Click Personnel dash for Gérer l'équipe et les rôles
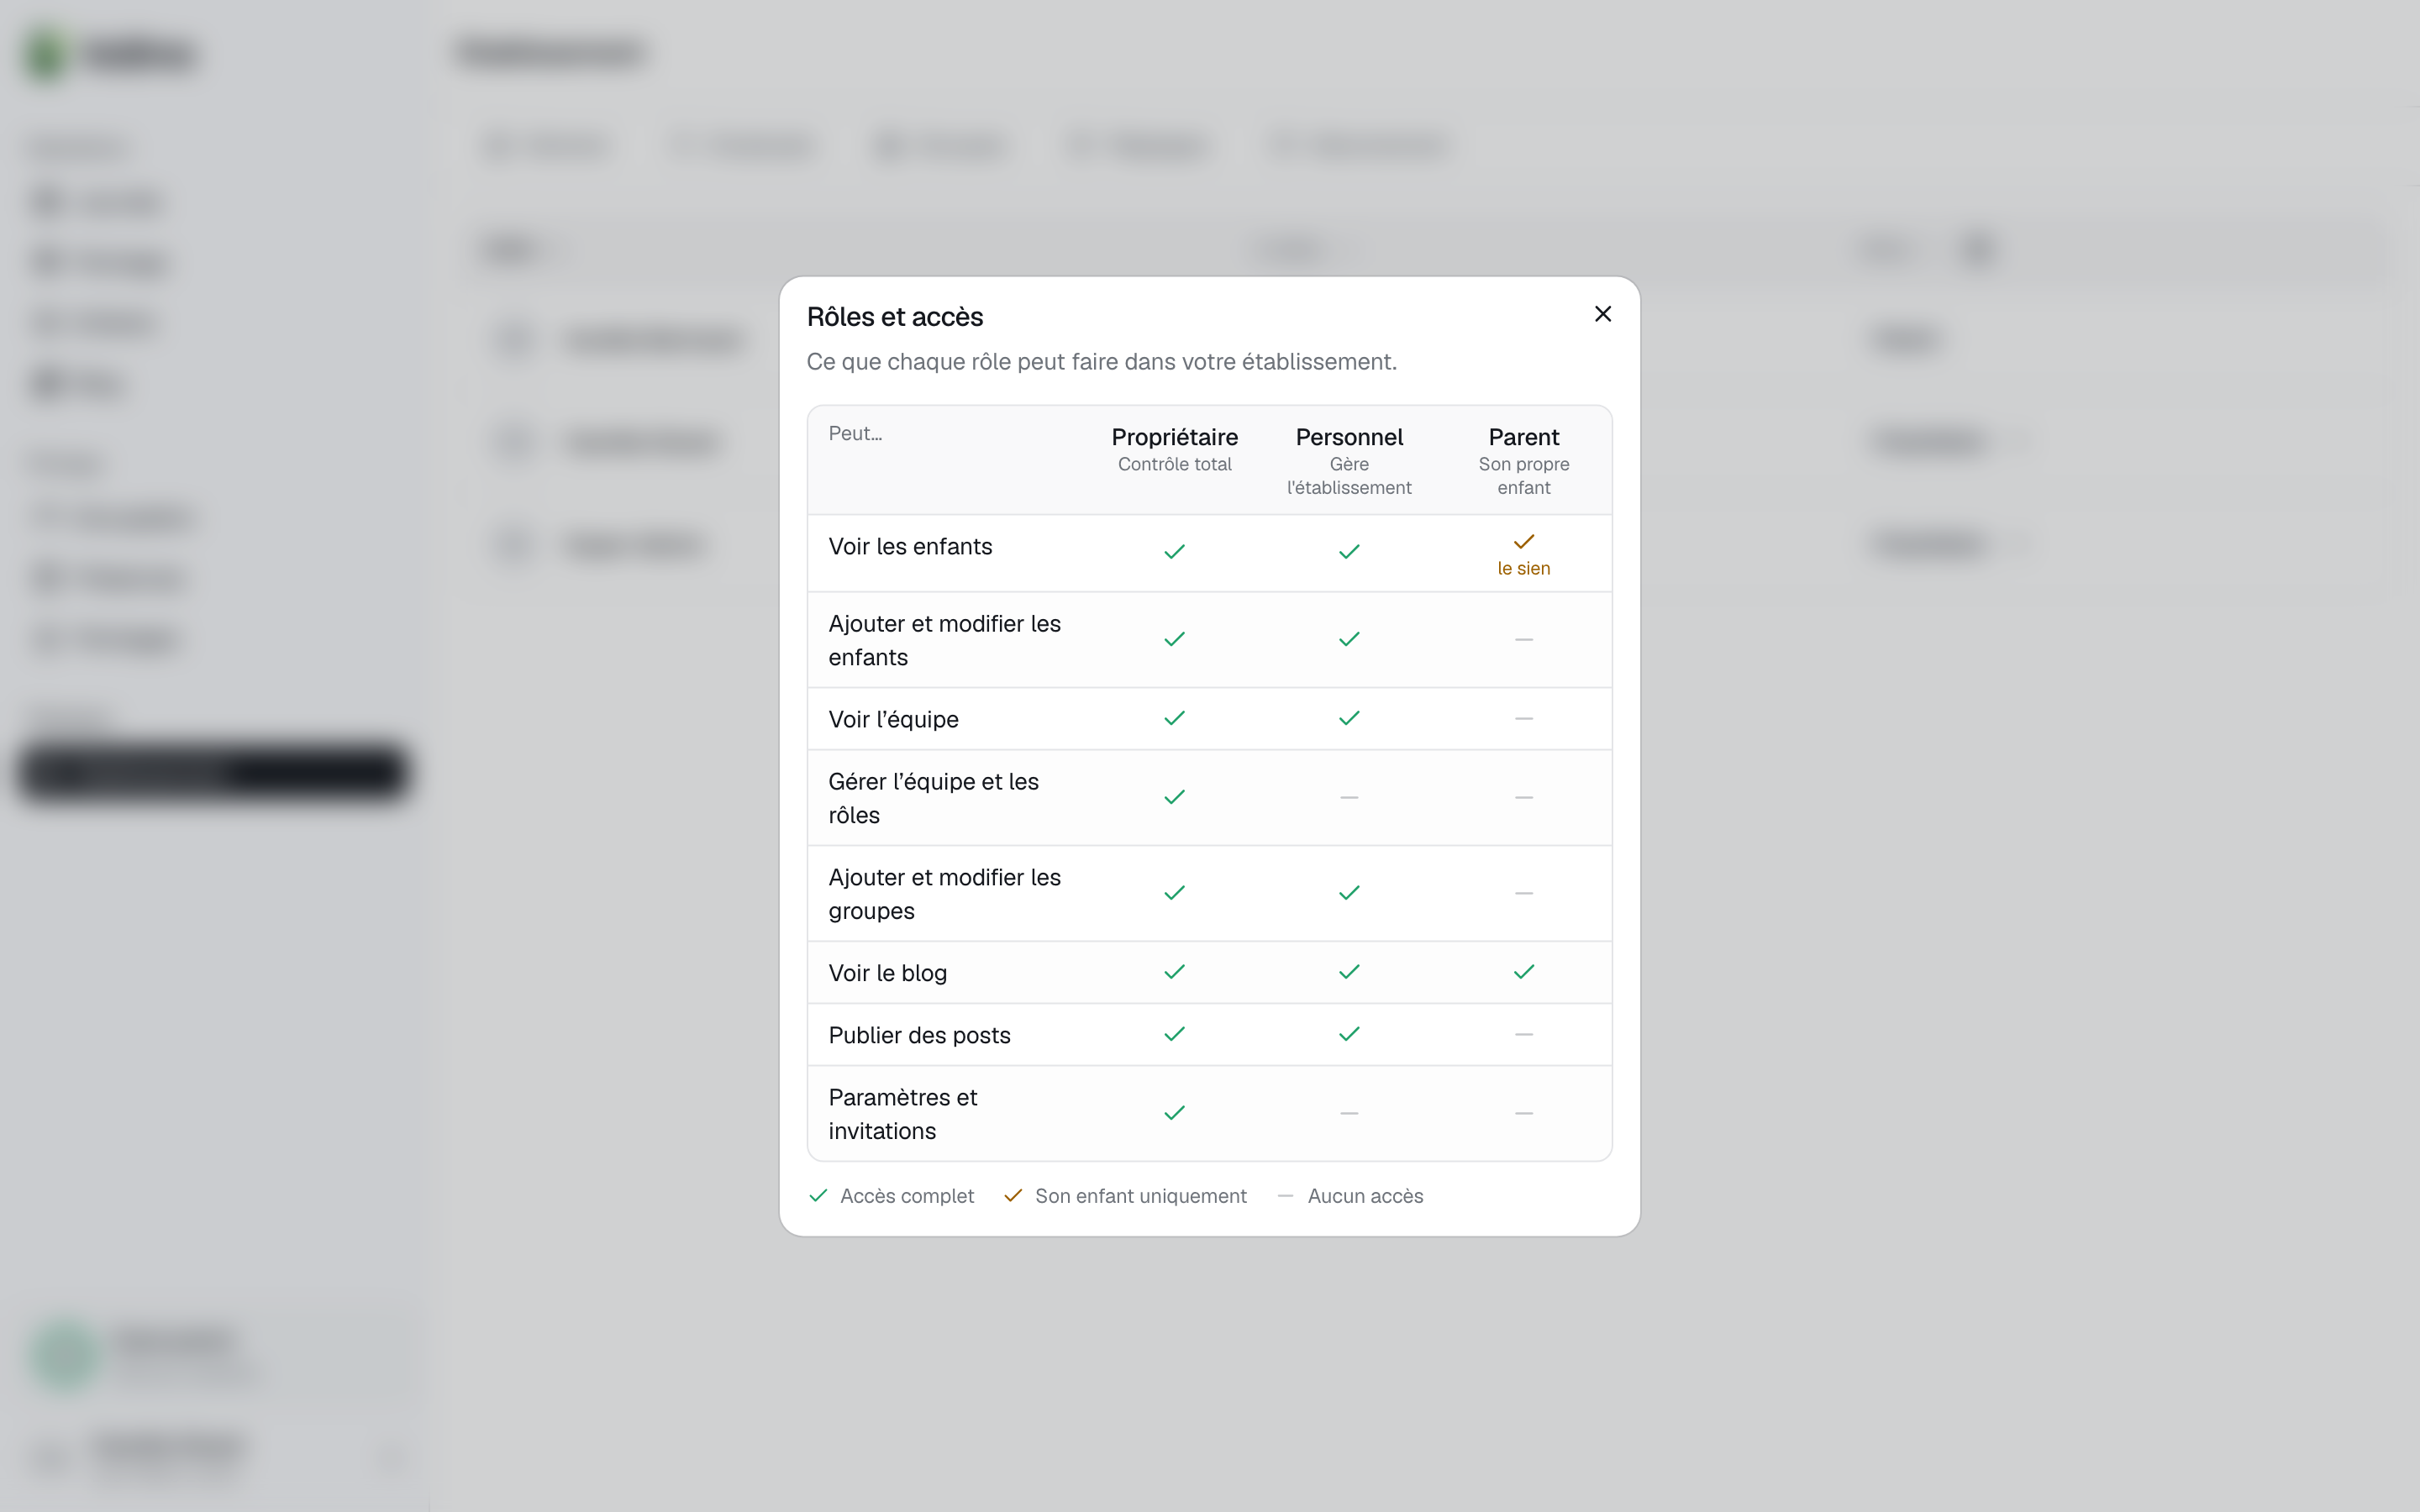Screen dimensions: 2420x1512 (1349, 797)
